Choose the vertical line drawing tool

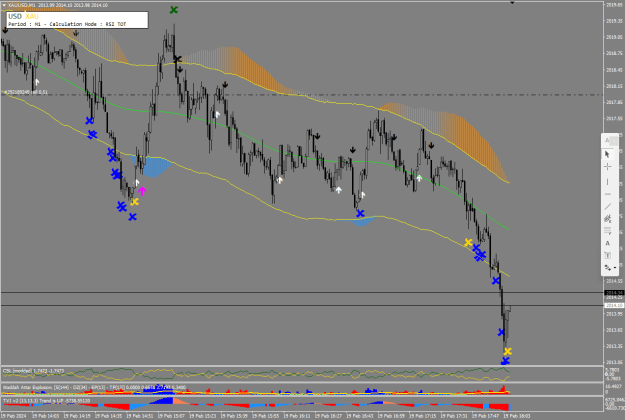coord(607,182)
